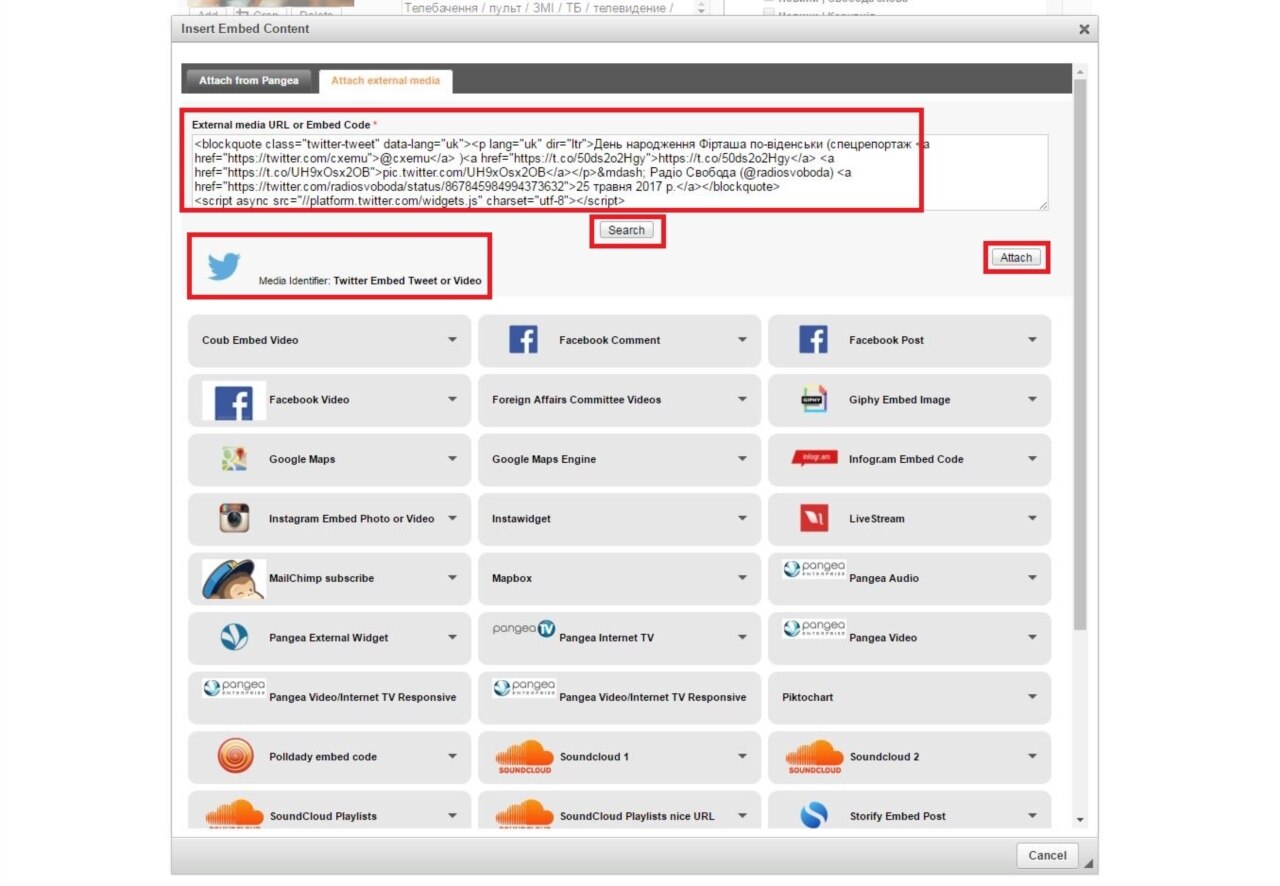This screenshot has width=1280, height=886.
Task: Select the SoundCloud Playlists nice URL icon
Action: (525, 814)
